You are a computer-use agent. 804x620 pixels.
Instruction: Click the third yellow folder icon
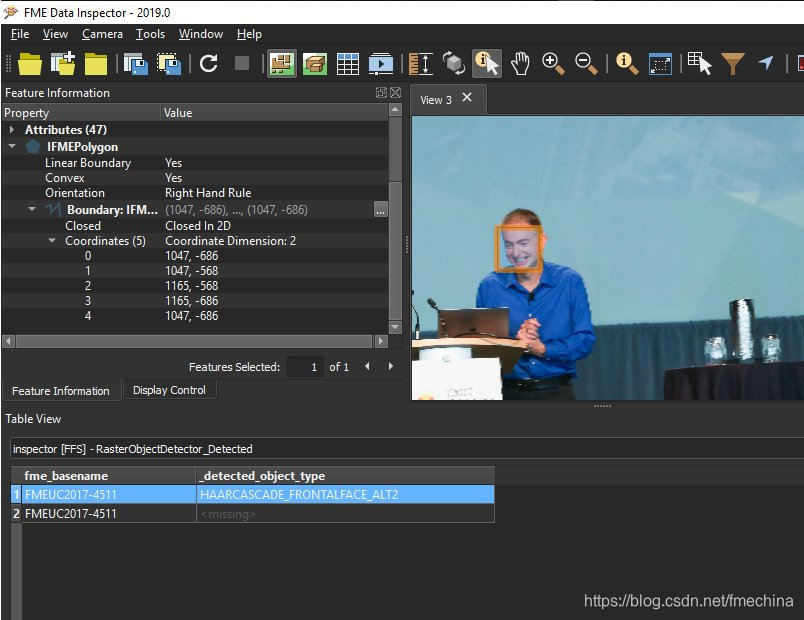96,64
